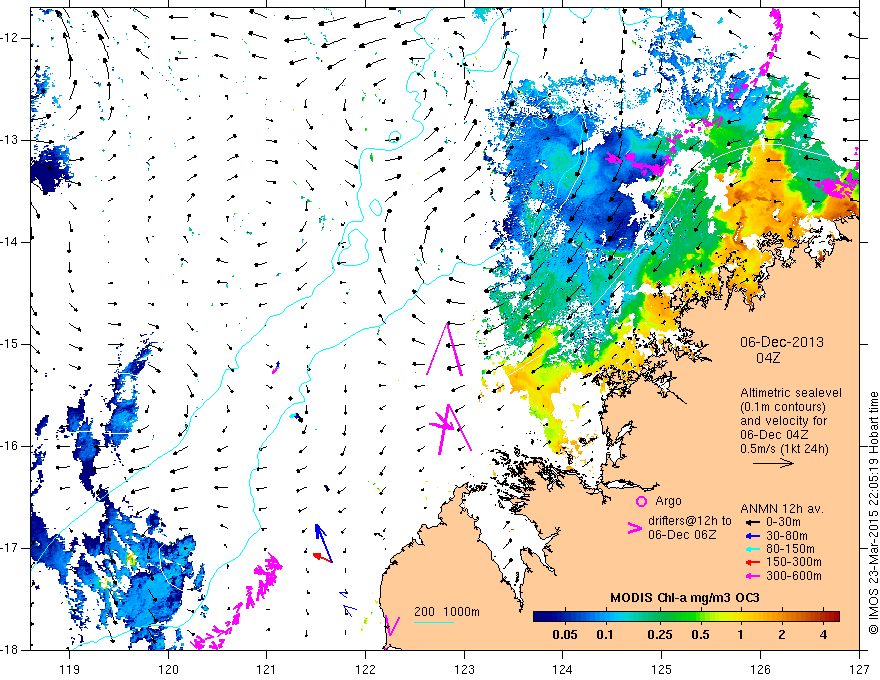Image resolution: width=880 pixels, height=680 pixels.
Task: Click the longitude axis label 124
Action: coord(563,669)
